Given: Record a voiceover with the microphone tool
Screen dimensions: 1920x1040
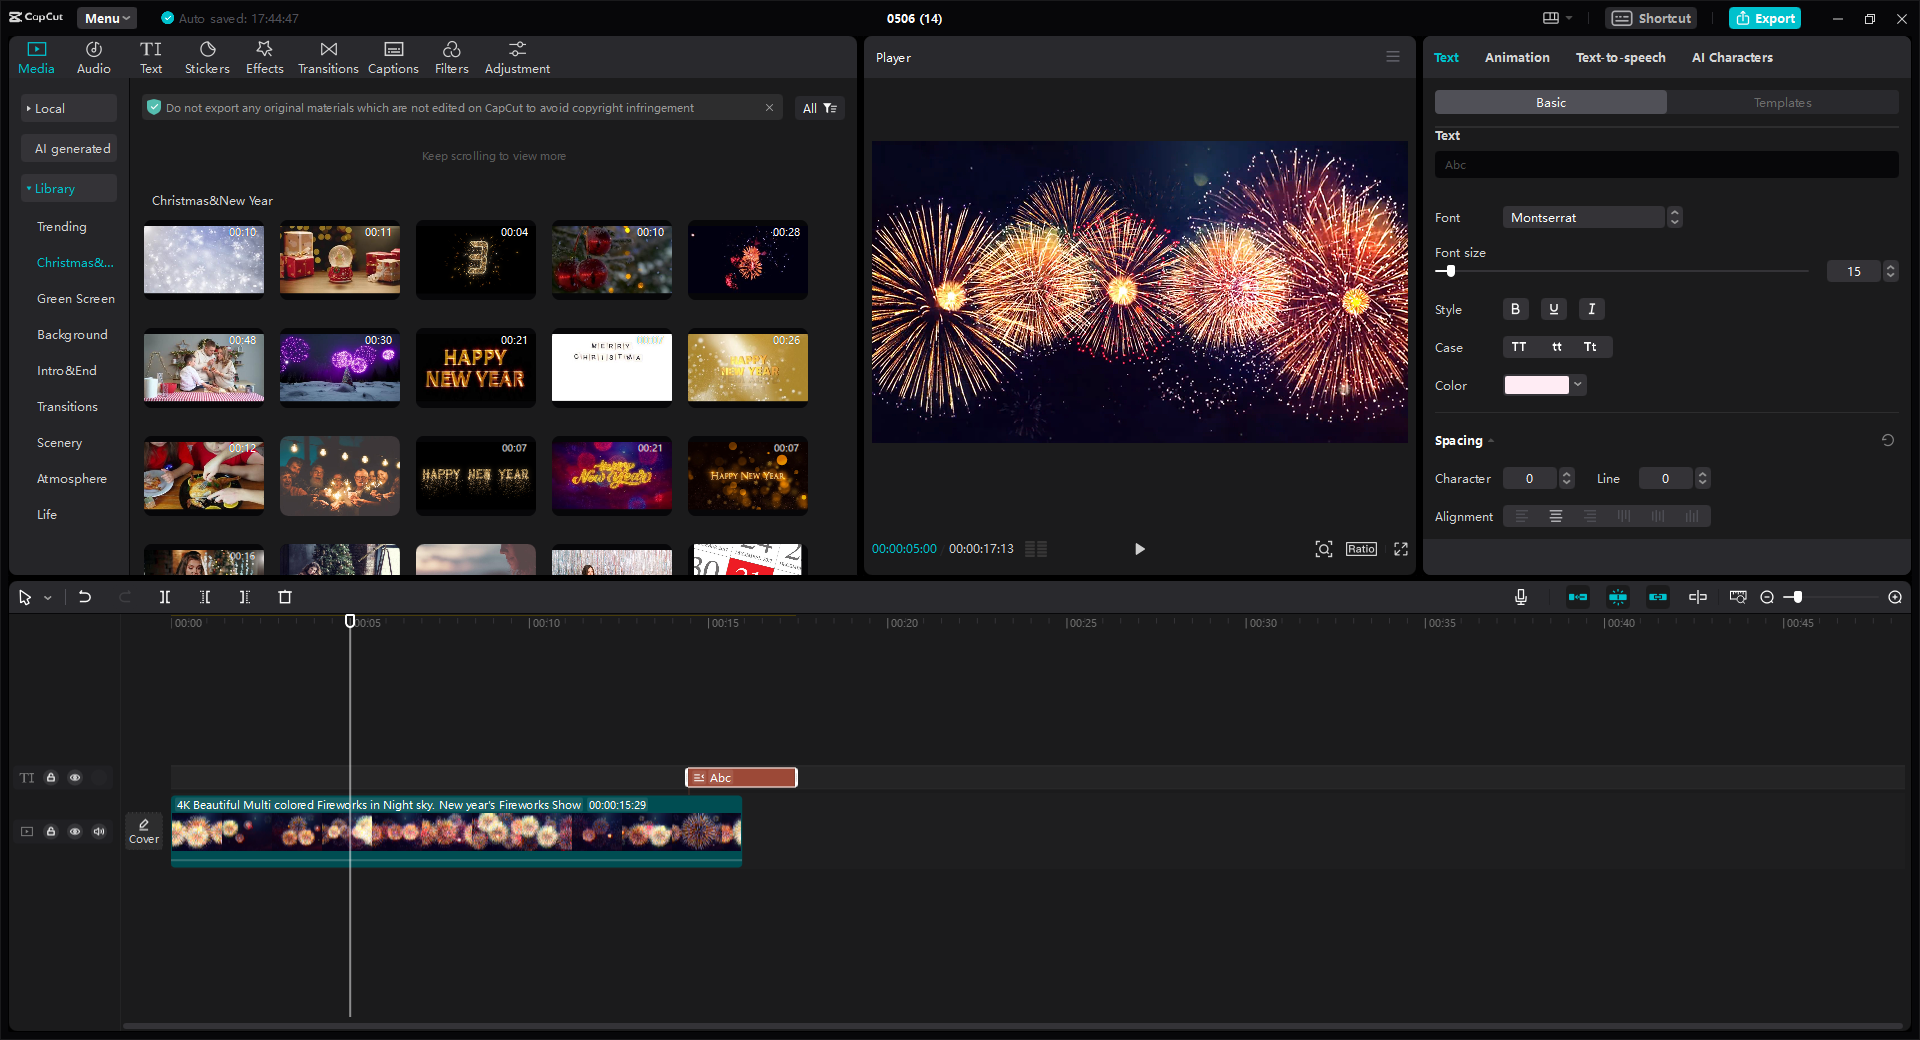Looking at the screenshot, I should (x=1520, y=597).
